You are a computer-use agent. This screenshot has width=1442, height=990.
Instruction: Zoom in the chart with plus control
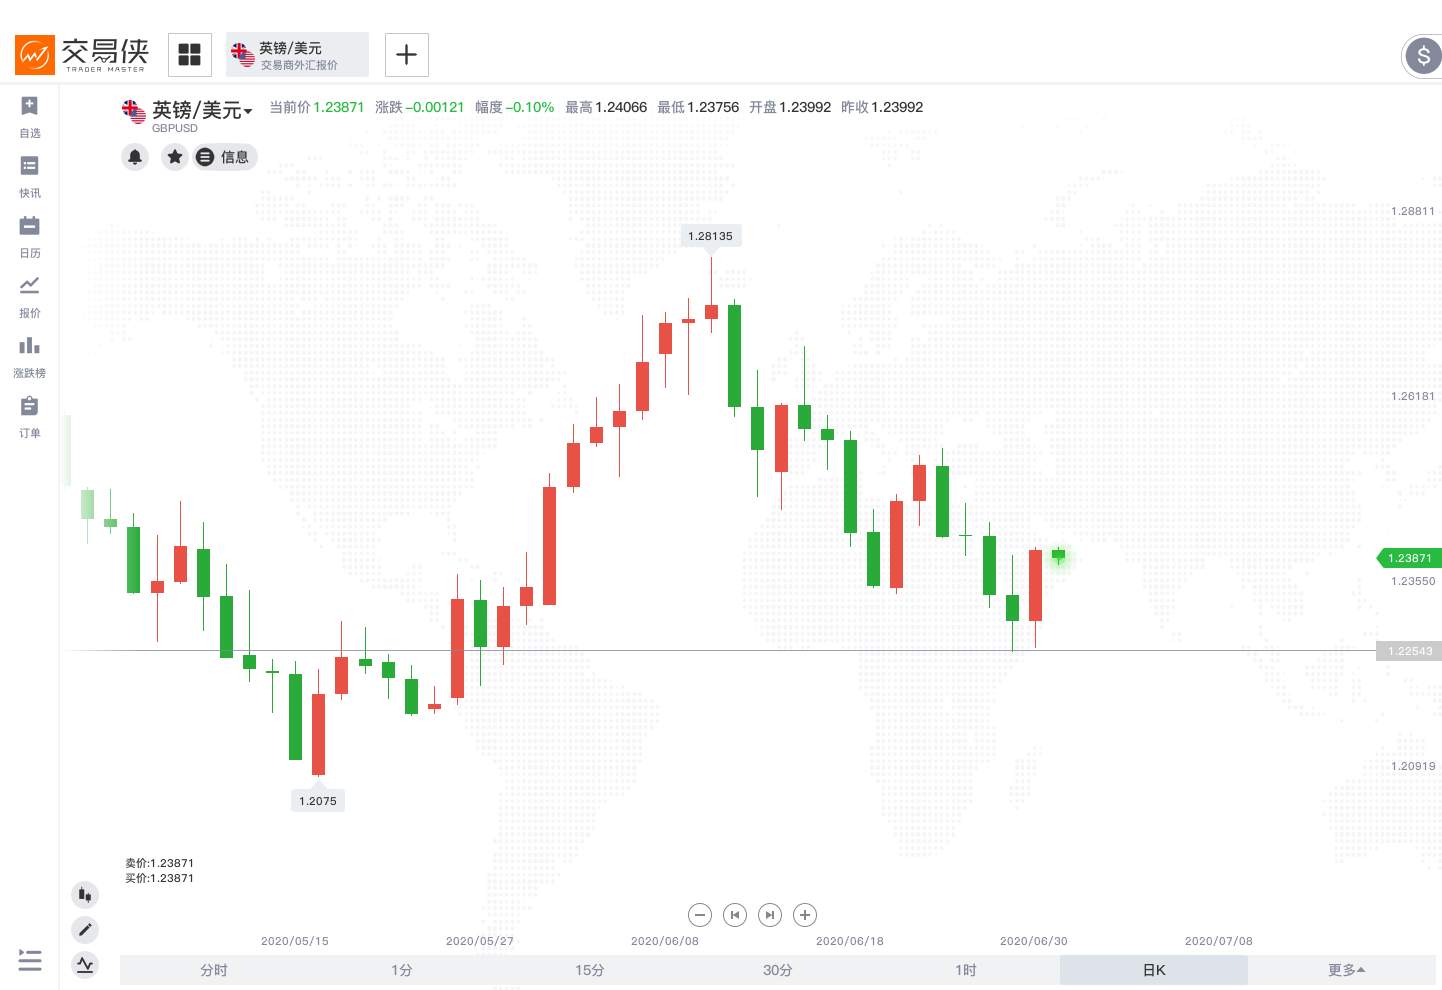click(805, 915)
